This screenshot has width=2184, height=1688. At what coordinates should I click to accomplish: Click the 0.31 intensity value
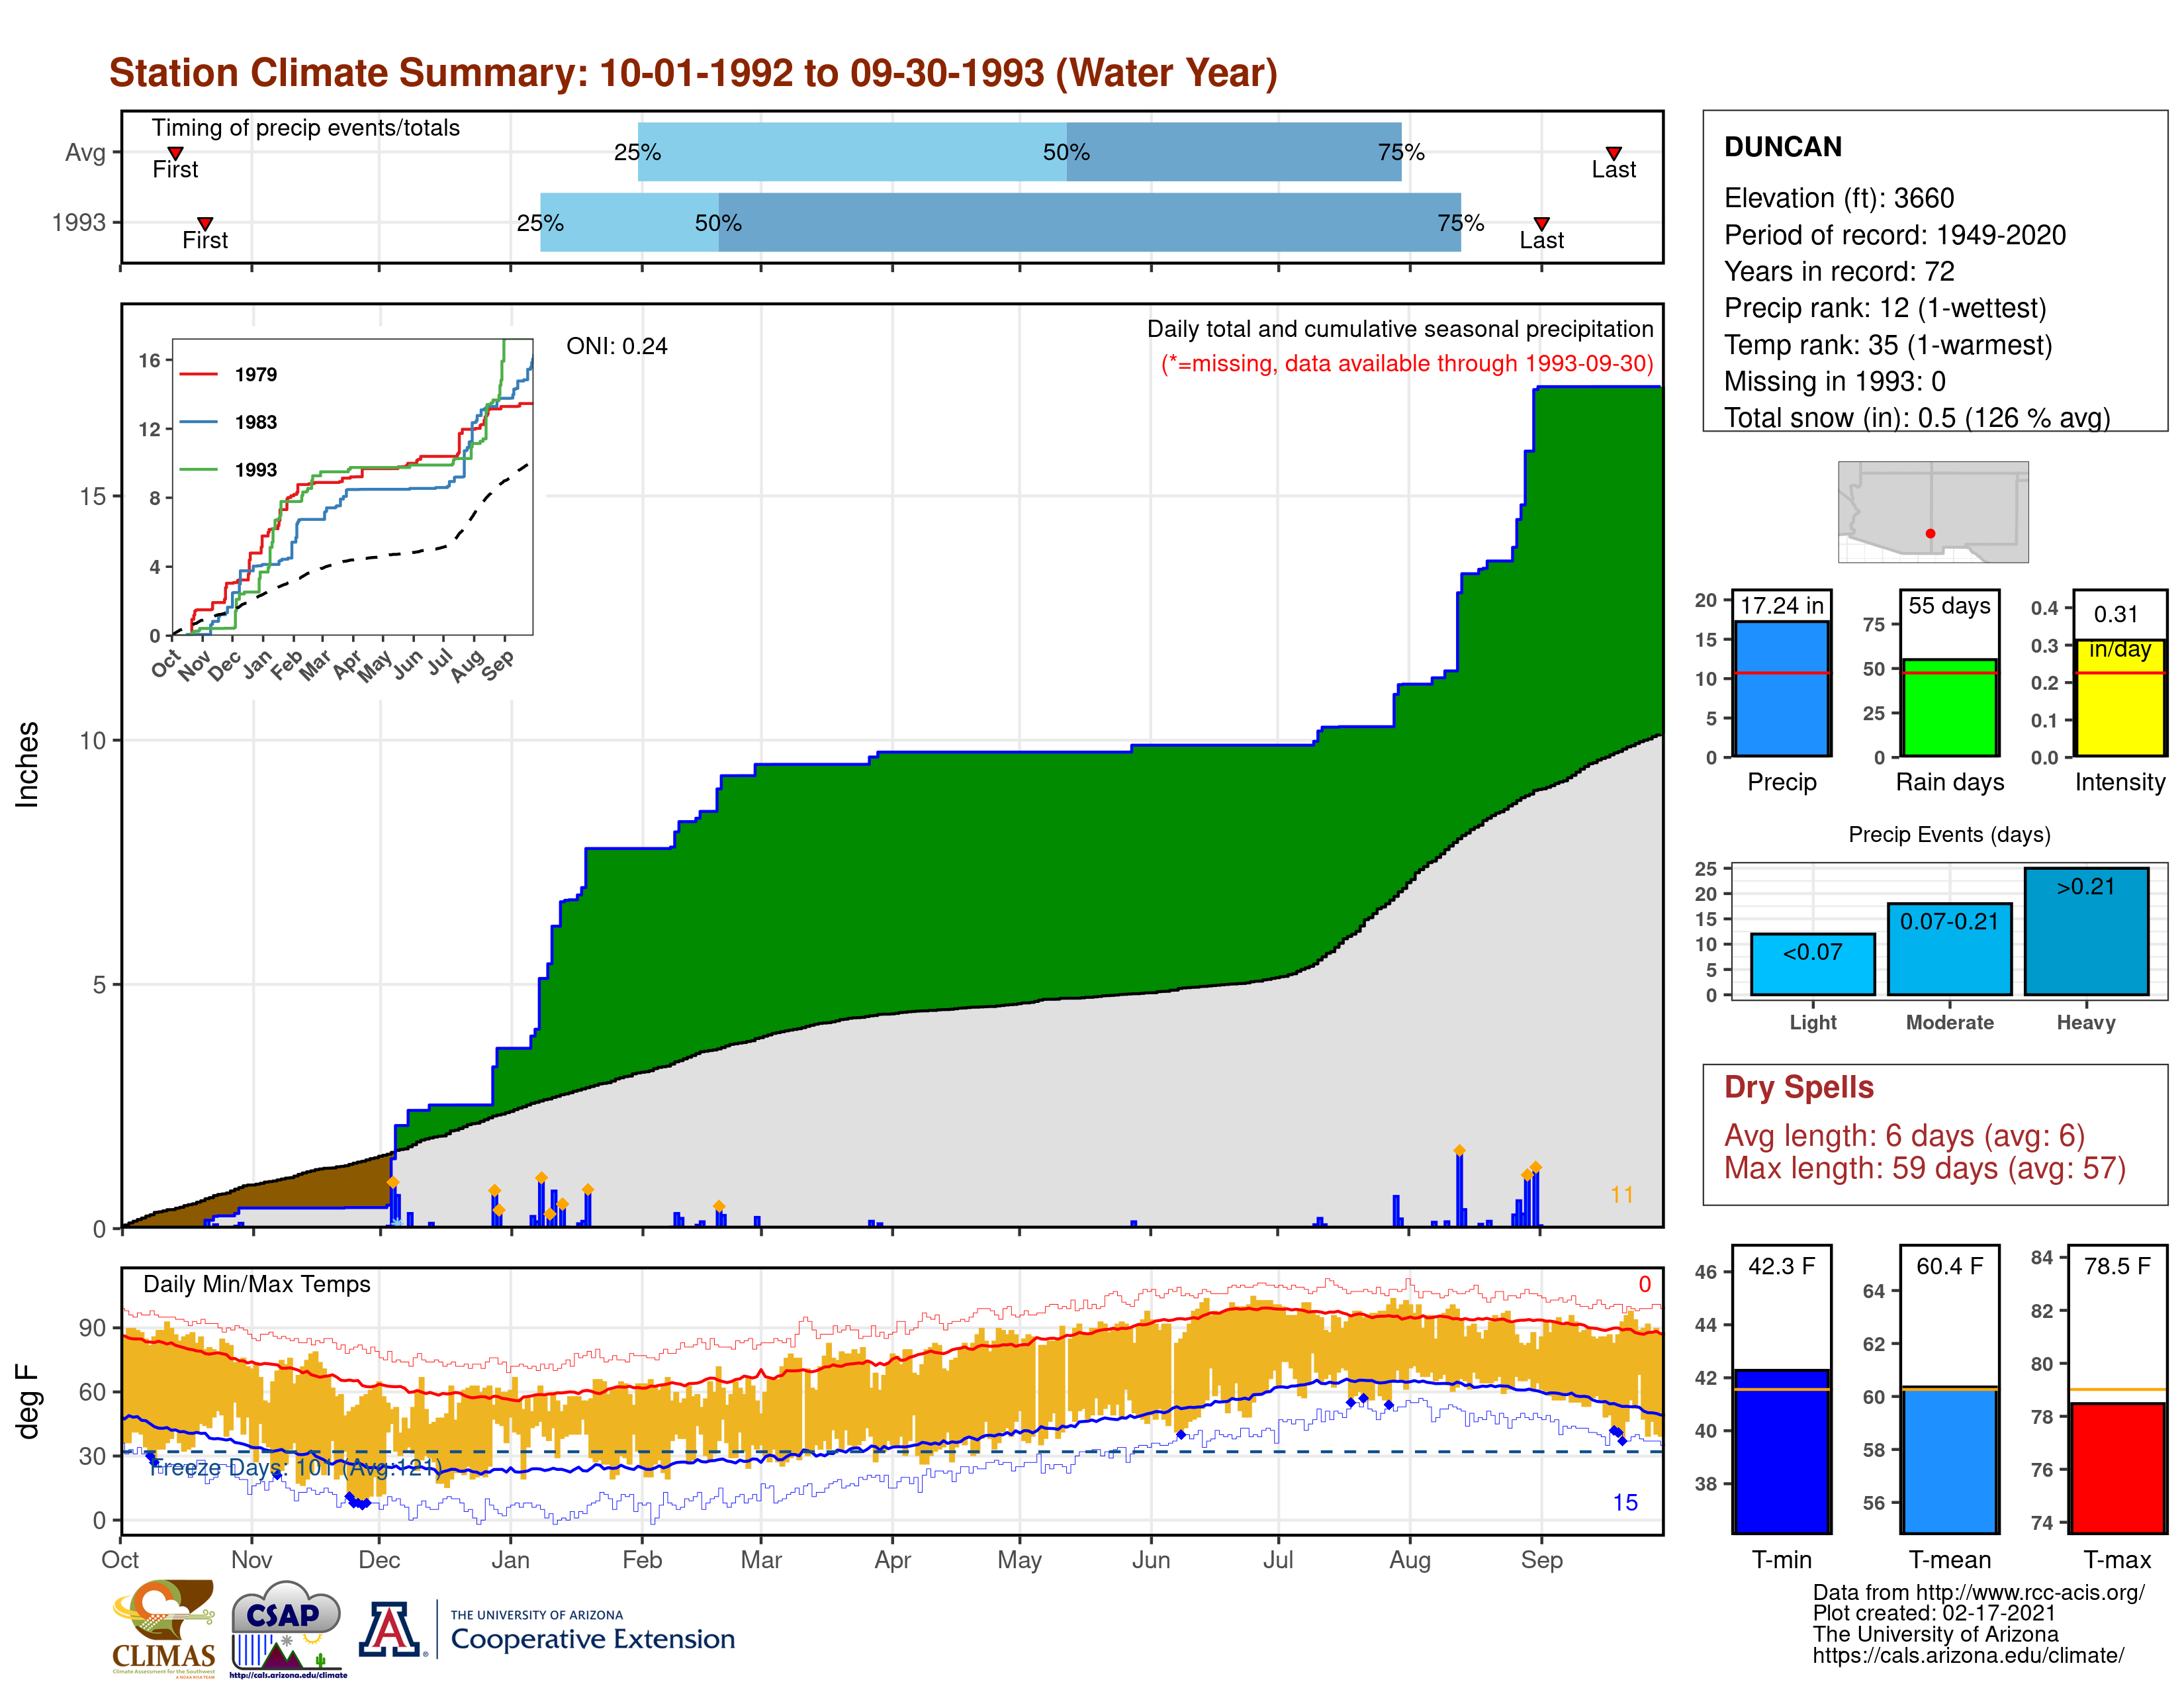pyautogui.click(x=2116, y=614)
